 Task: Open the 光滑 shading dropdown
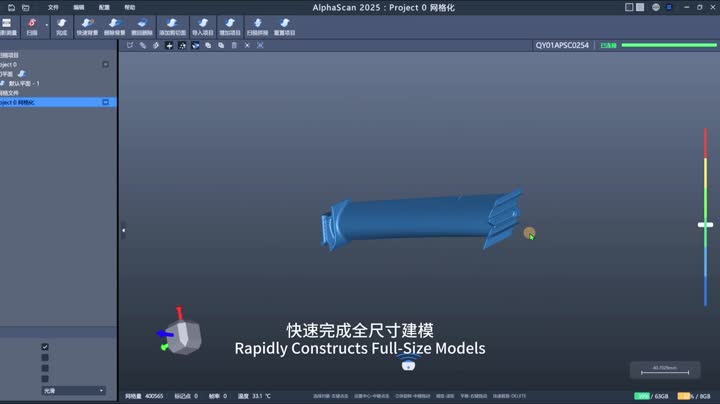[73, 391]
